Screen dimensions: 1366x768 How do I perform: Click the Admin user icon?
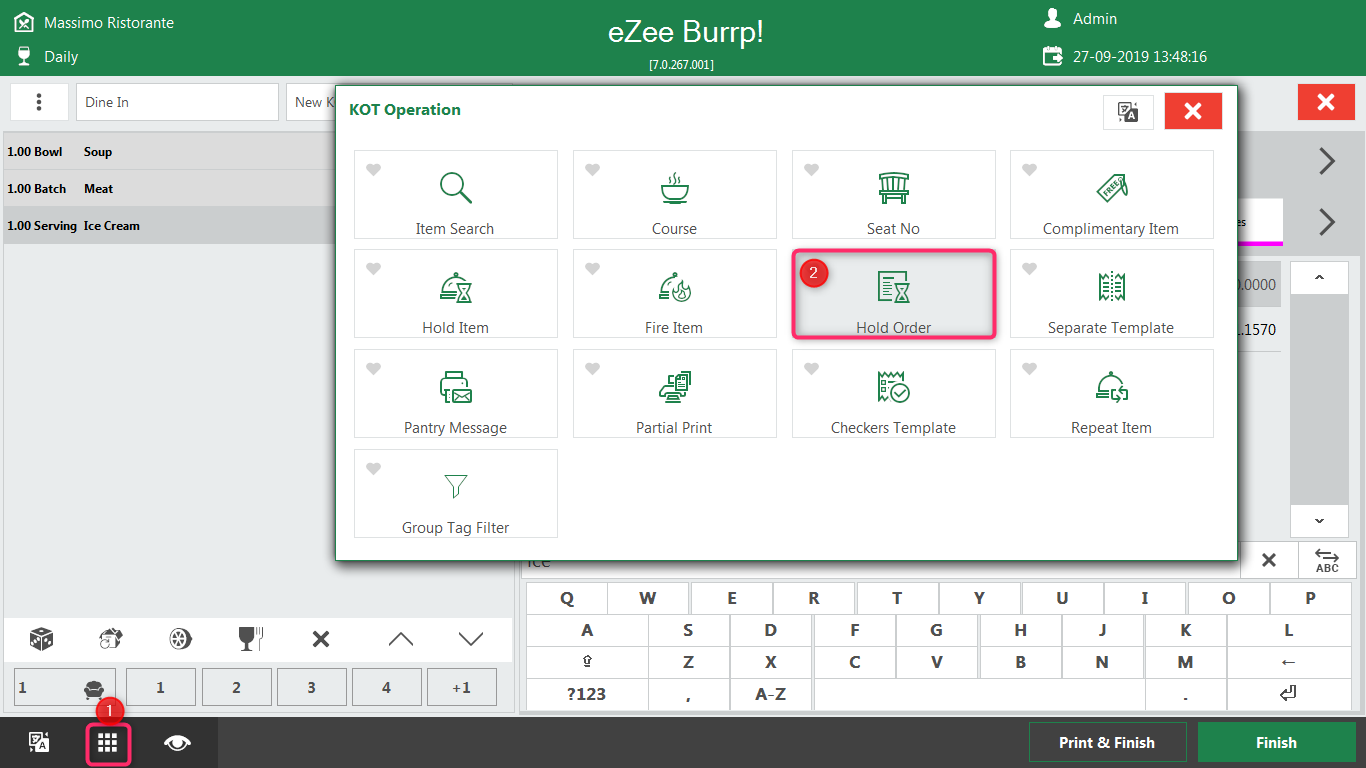pos(1052,18)
